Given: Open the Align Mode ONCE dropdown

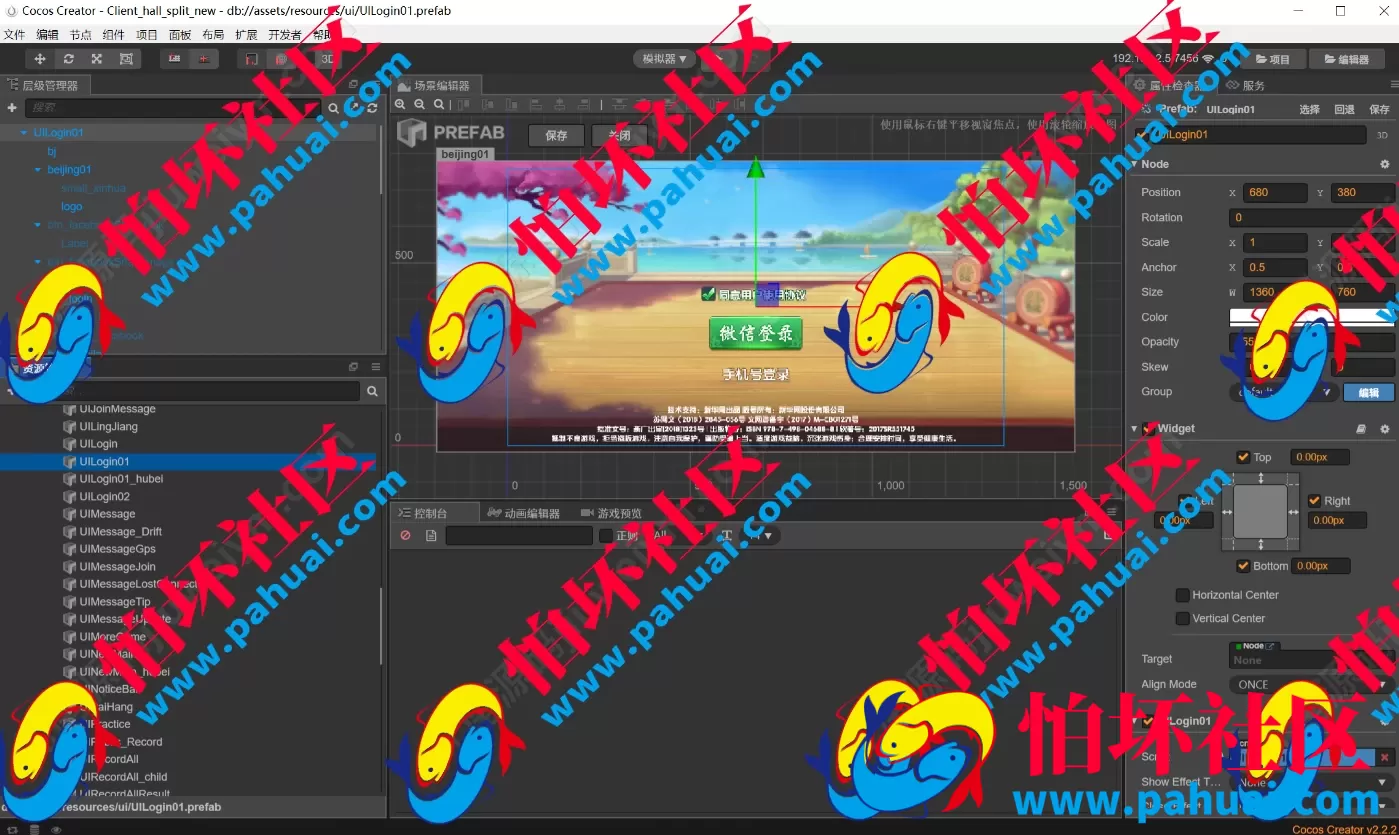Looking at the screenshot, I should click(x=1311, y=685).
